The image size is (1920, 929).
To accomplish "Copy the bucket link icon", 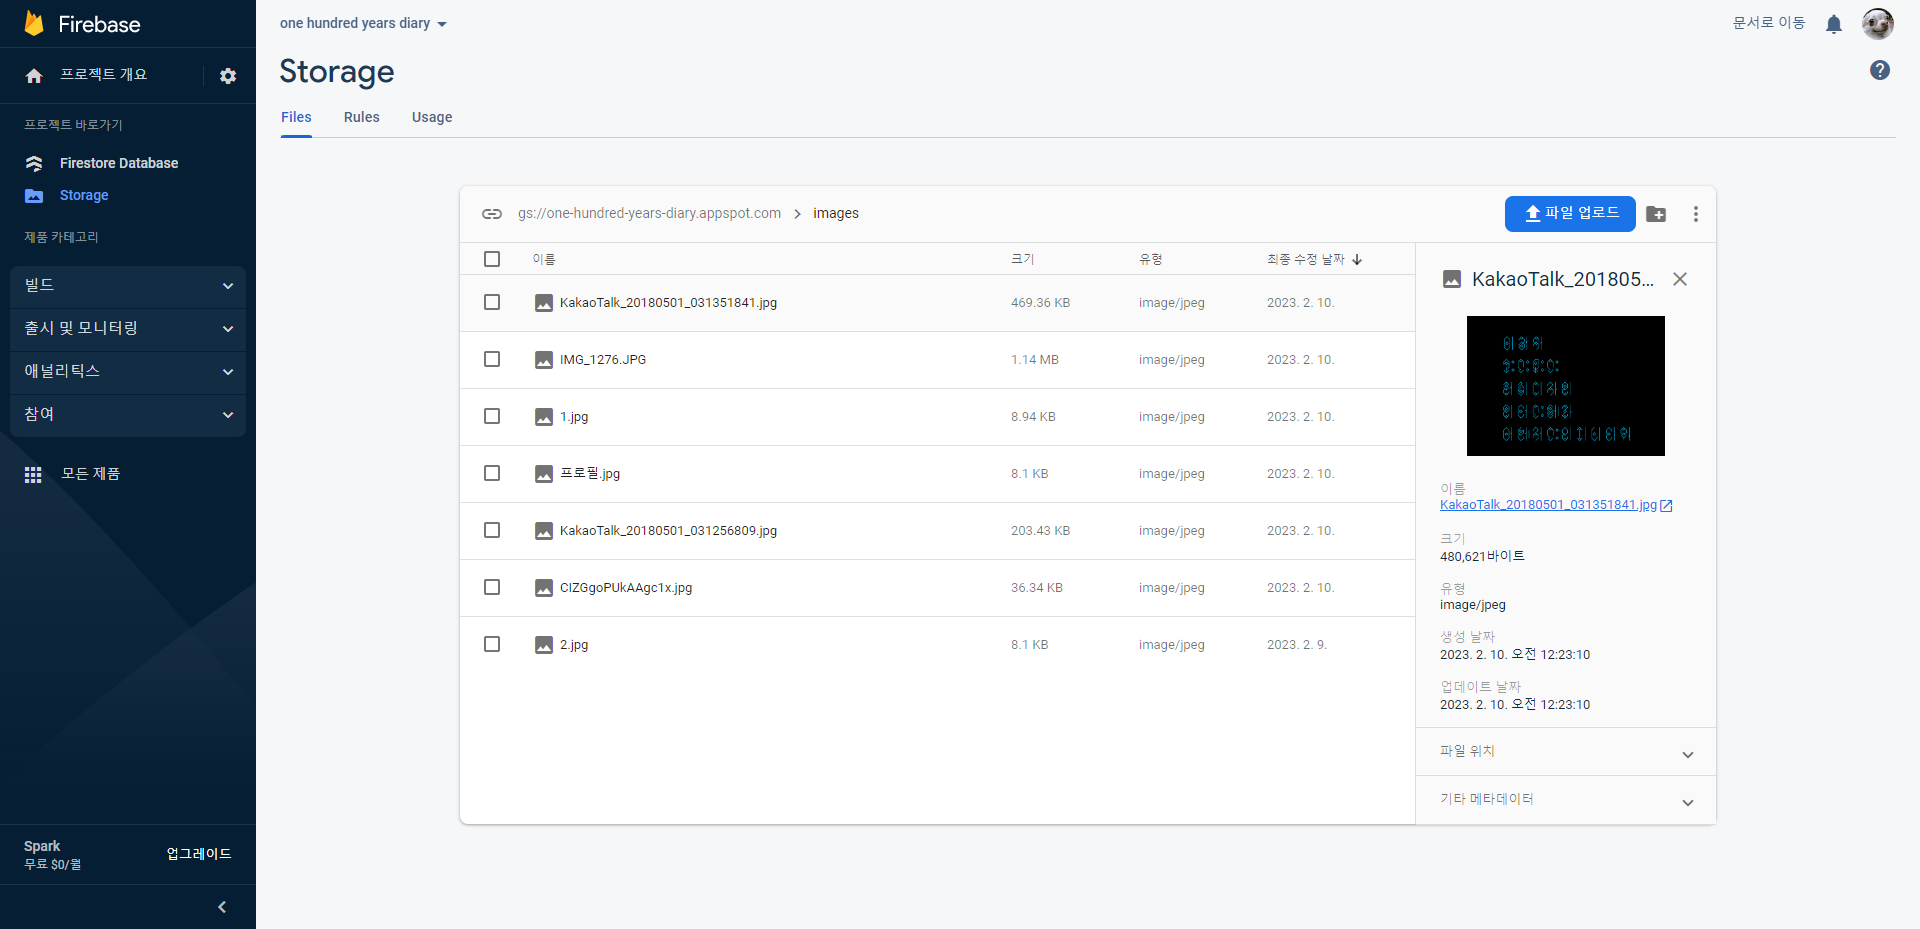I will [492, 214].
